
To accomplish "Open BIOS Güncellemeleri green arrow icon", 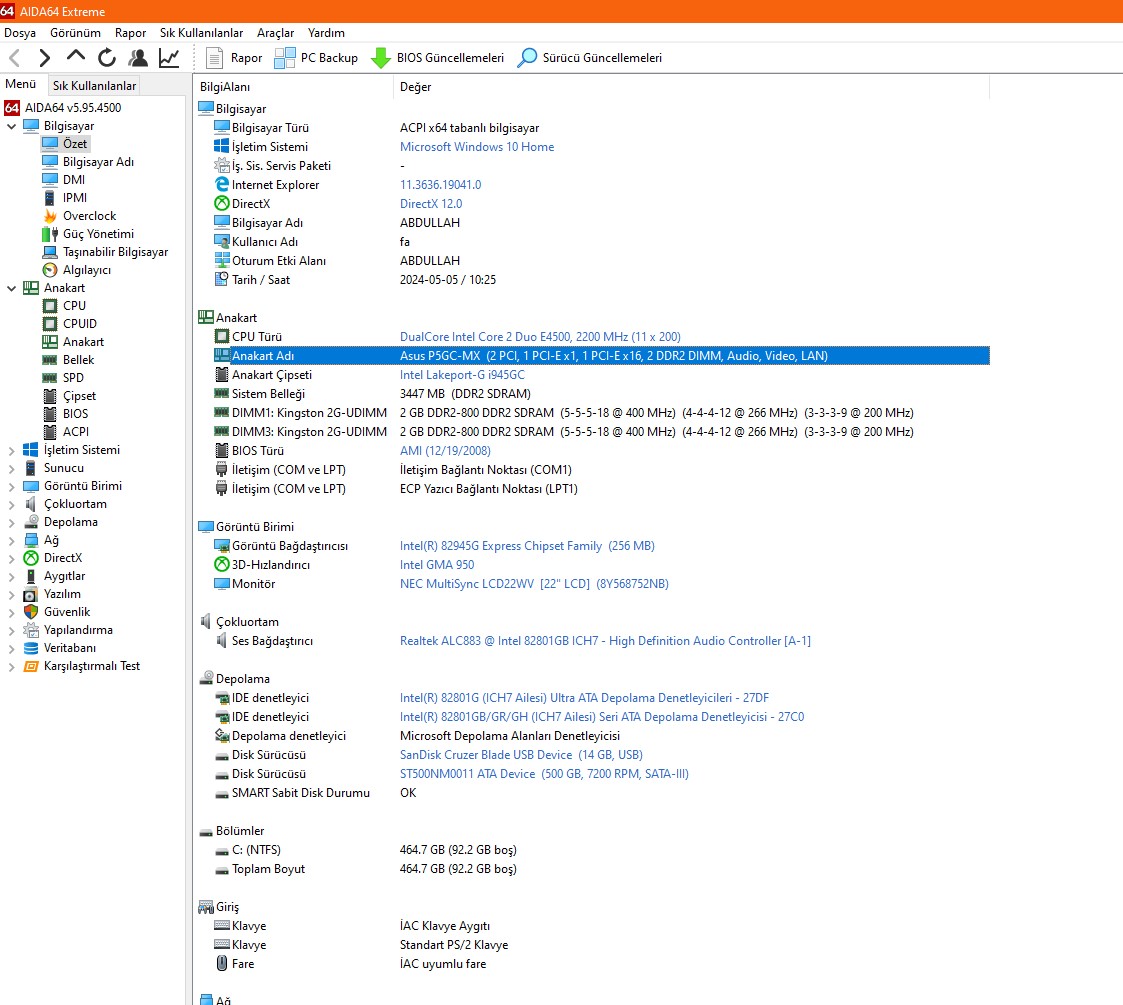I will (381, 58).
